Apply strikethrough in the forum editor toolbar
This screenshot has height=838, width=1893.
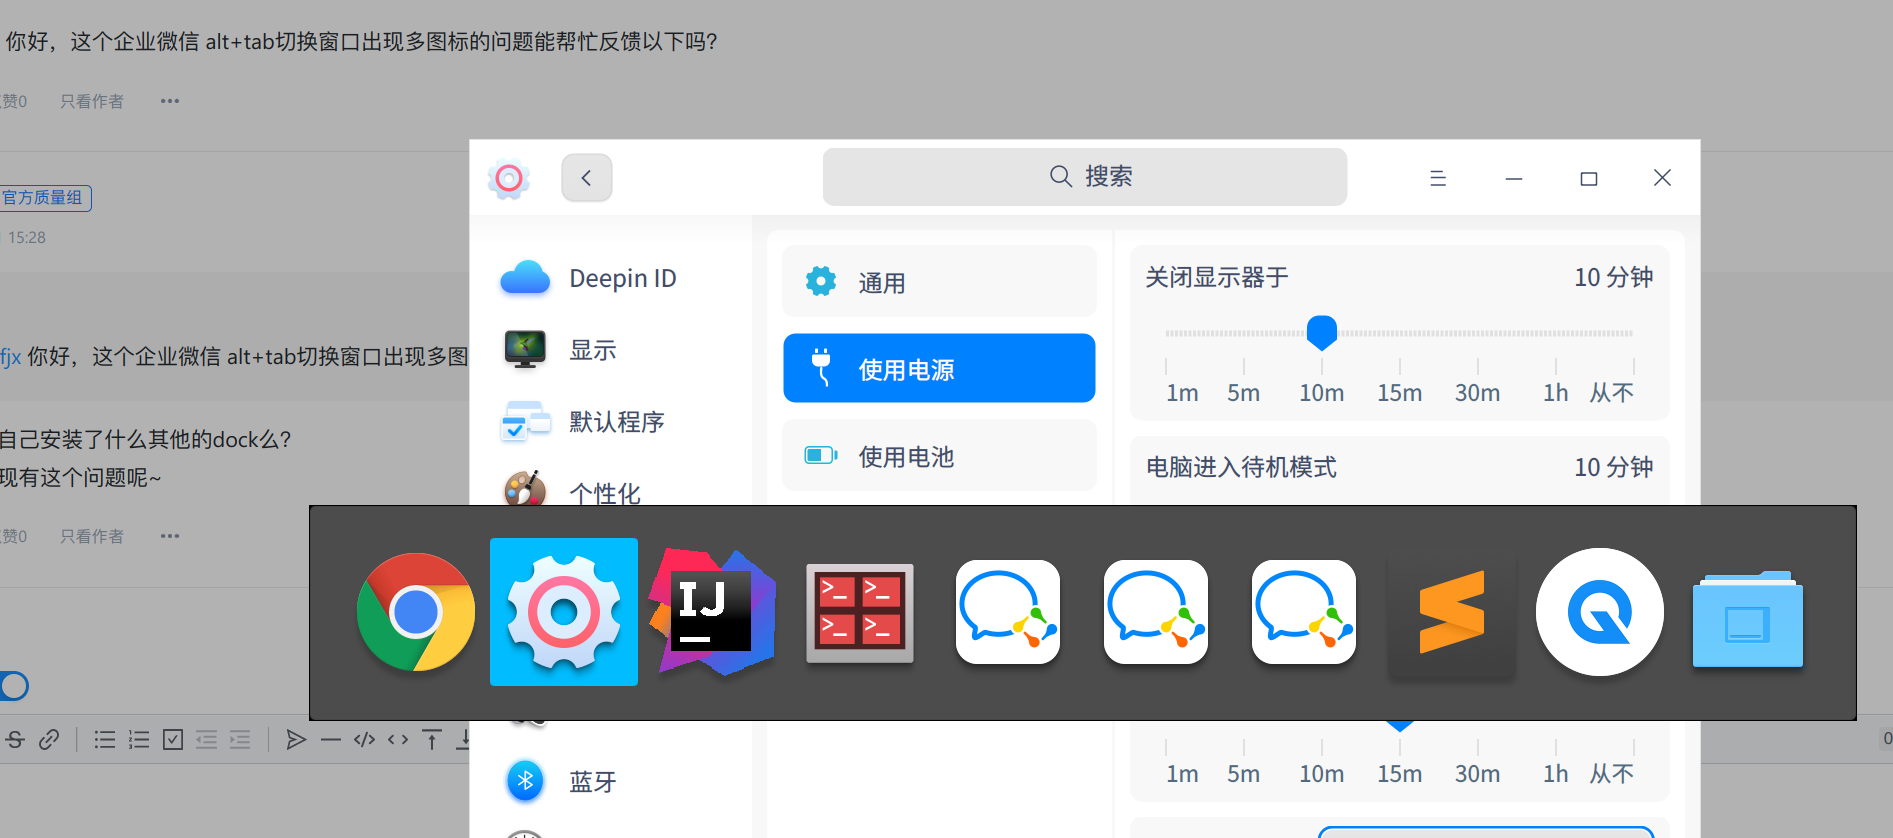tap(15, 740)
